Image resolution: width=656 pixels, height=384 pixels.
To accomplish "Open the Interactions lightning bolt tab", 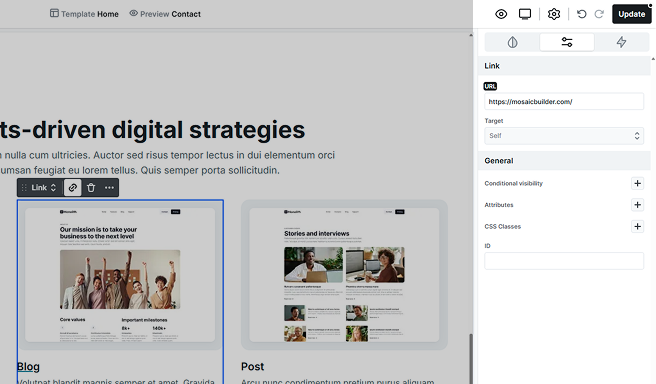I will pos(621,42).
